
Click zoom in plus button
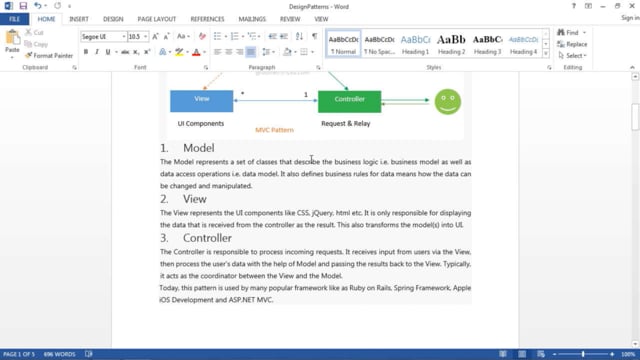612,354
